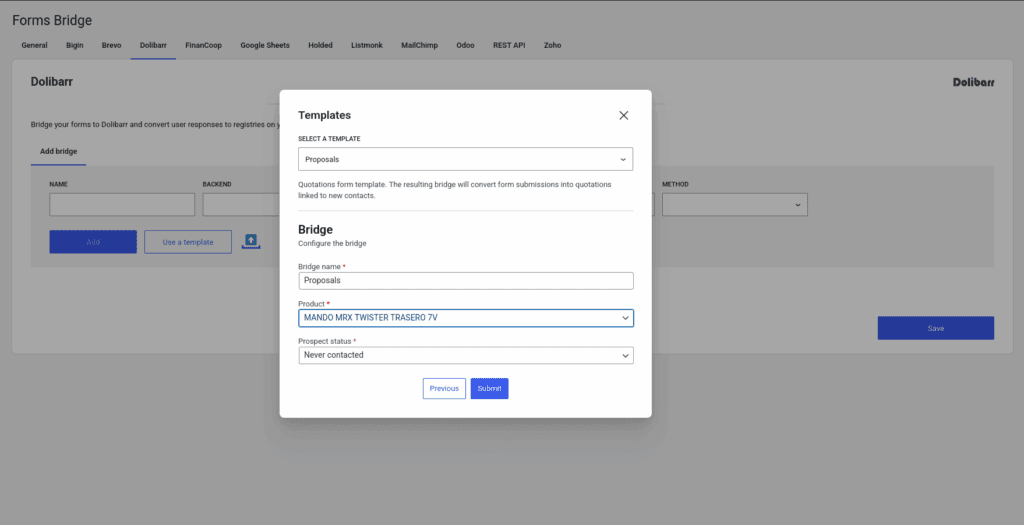
Task: Open the Method dropdown in the background form
Action: click(735, 204)
